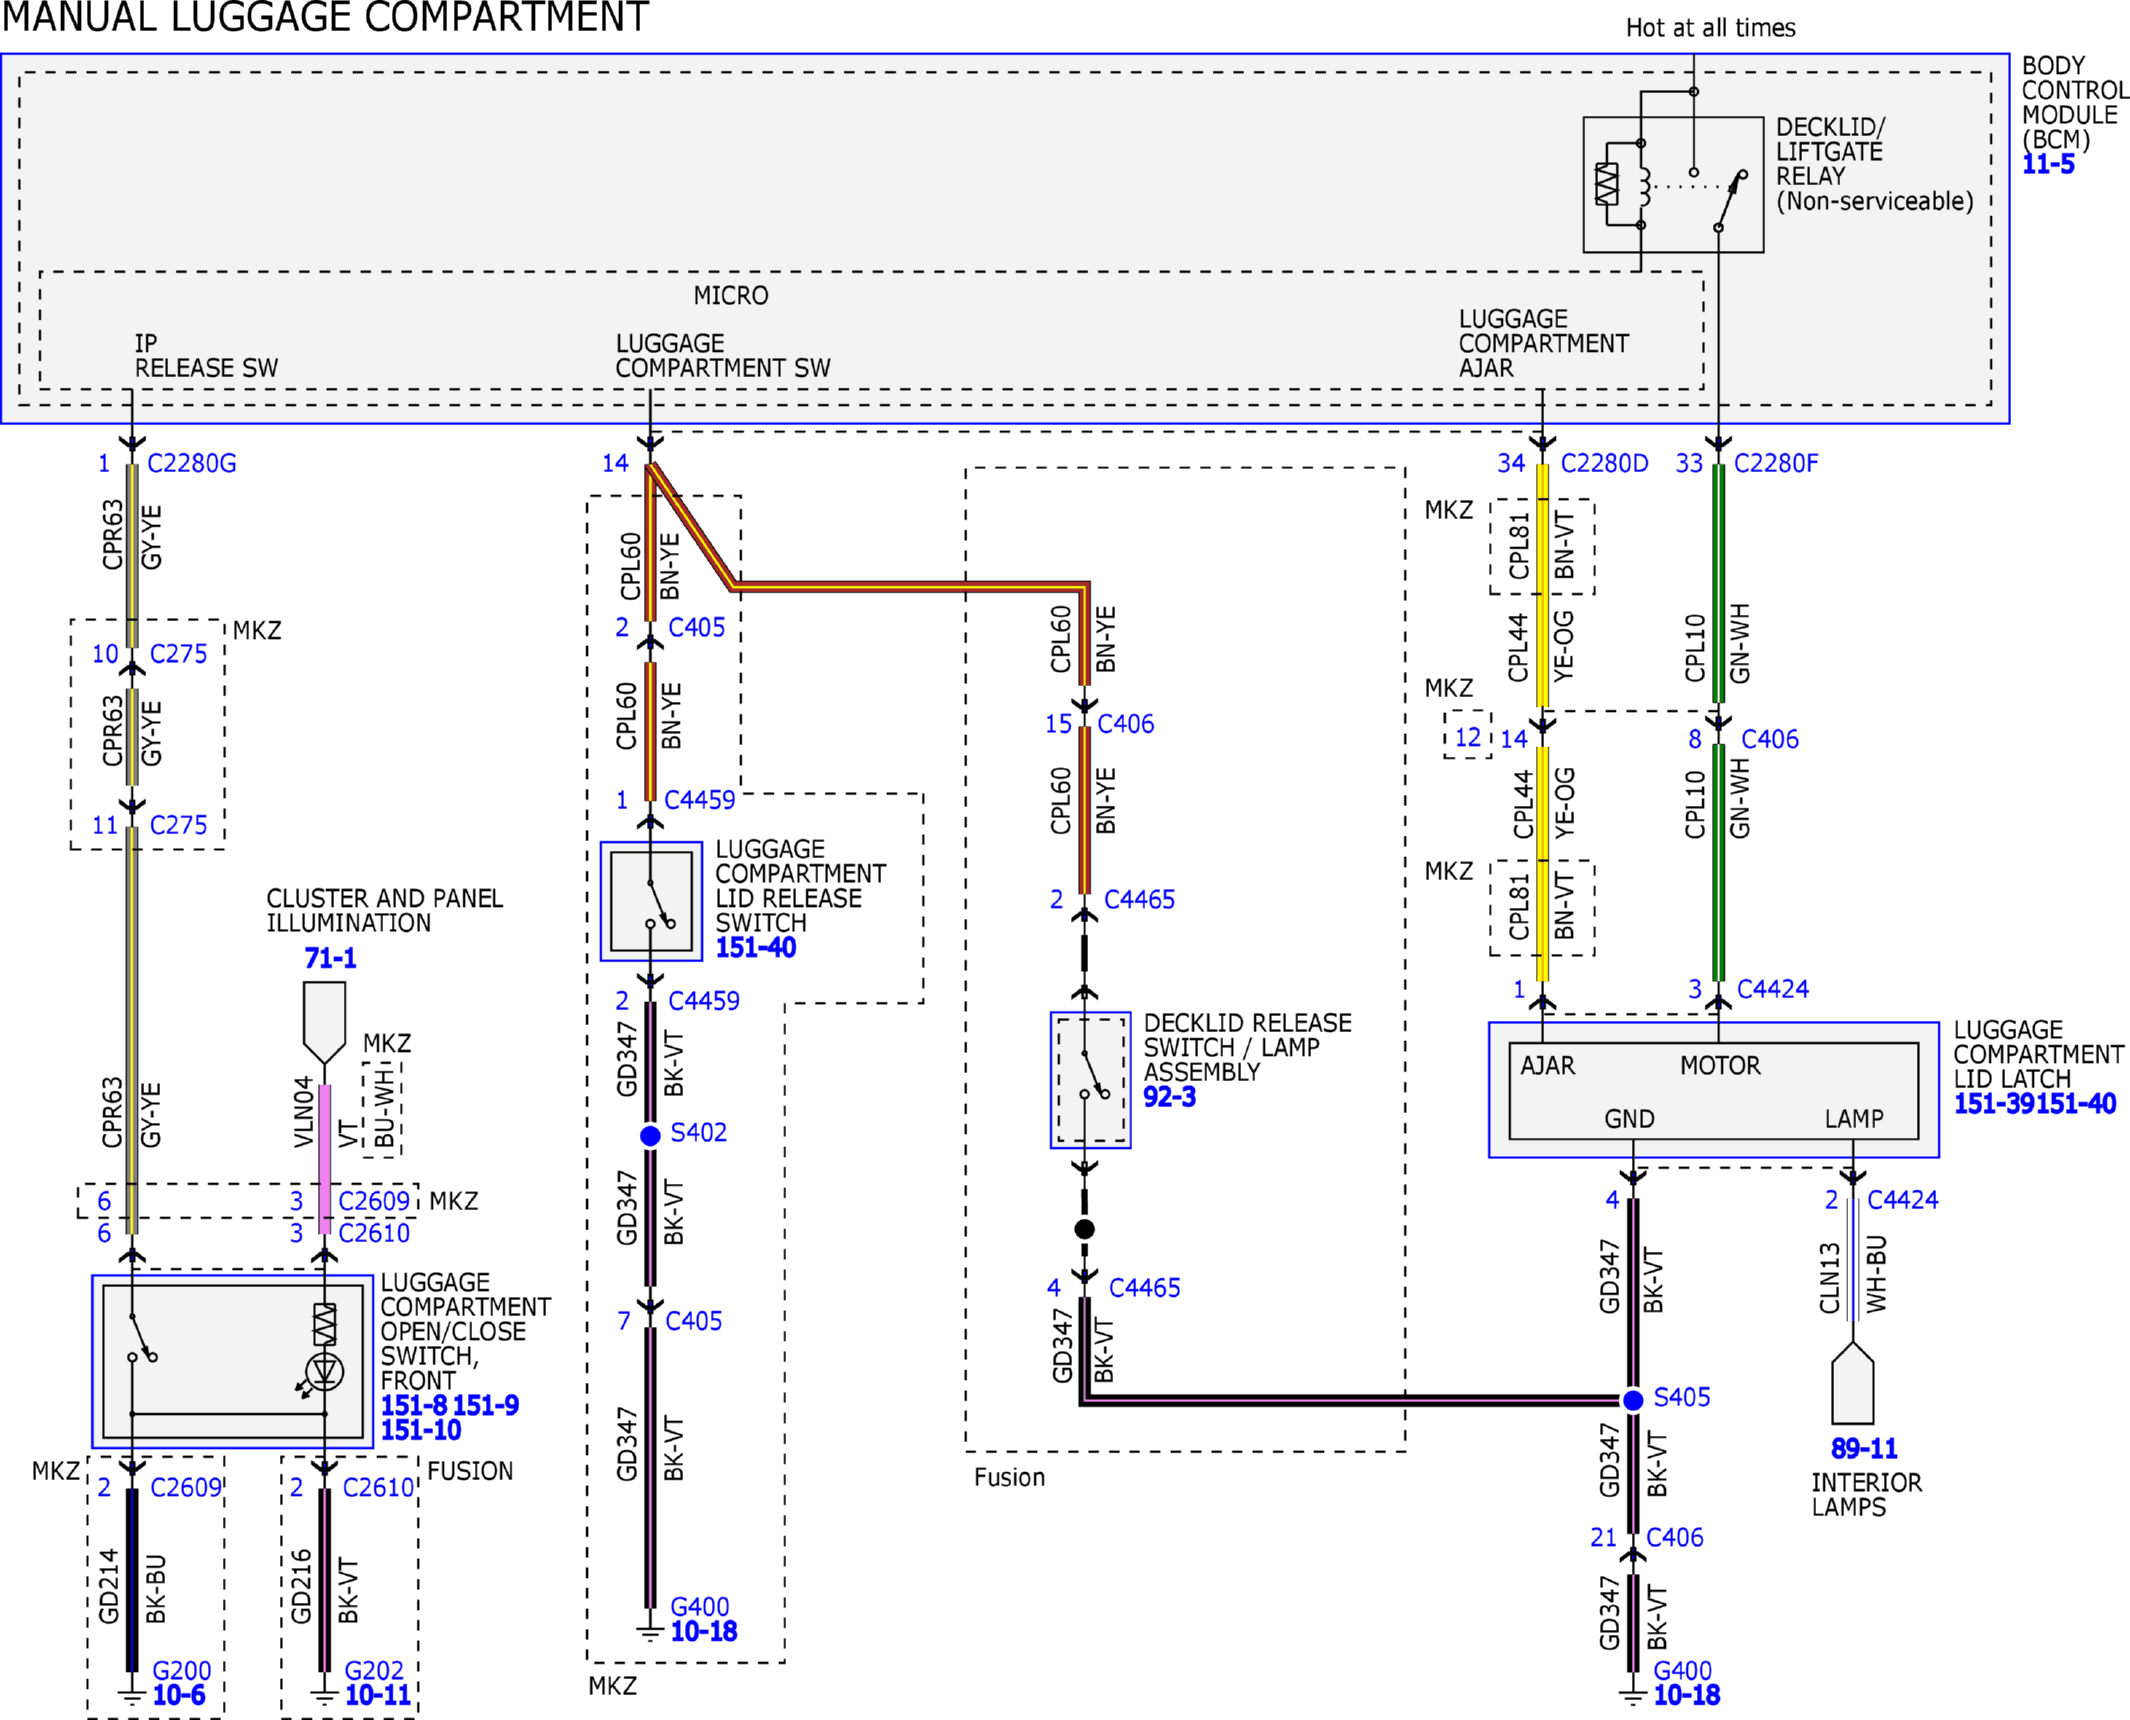The width and height of the screenshot is (2130, 1720).
Task: Open reference 151-8 for front switch
Action: (x=414, y=1406)
